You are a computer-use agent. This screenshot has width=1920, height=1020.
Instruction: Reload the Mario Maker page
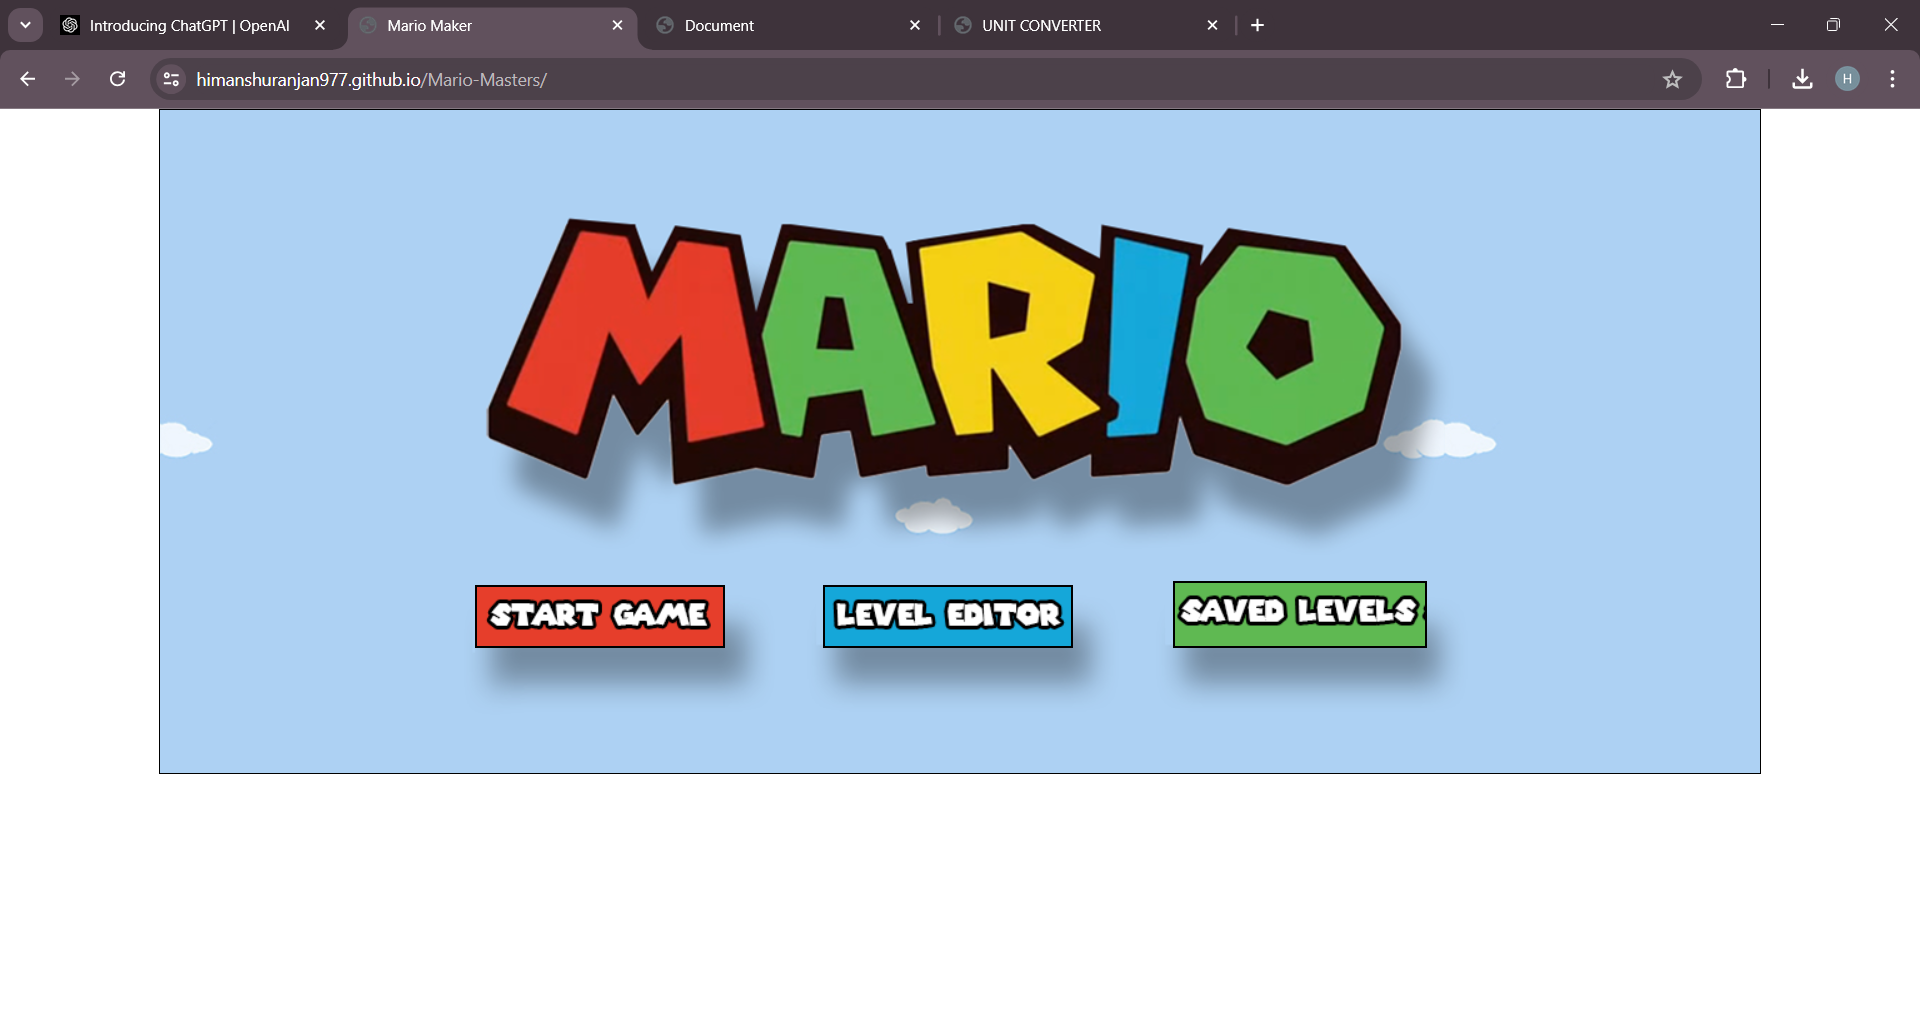(x=117, y=79)
